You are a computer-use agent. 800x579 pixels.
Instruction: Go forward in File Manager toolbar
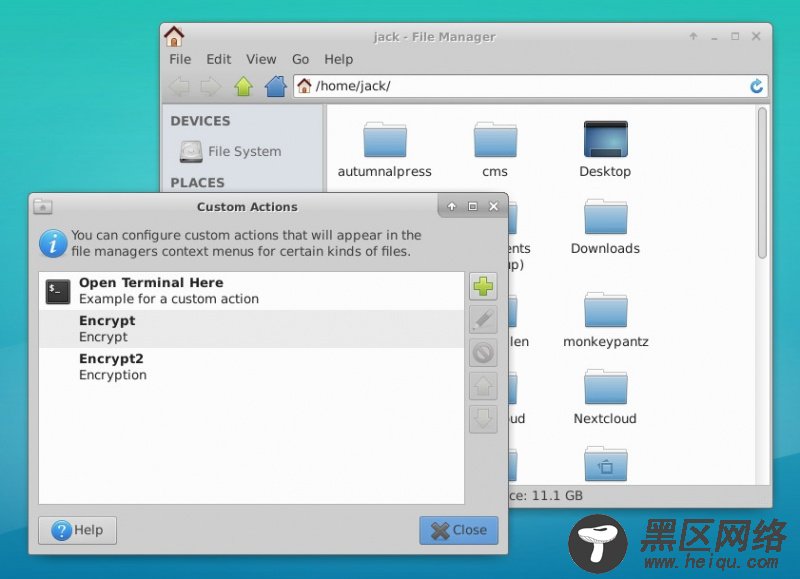point(211,86)
